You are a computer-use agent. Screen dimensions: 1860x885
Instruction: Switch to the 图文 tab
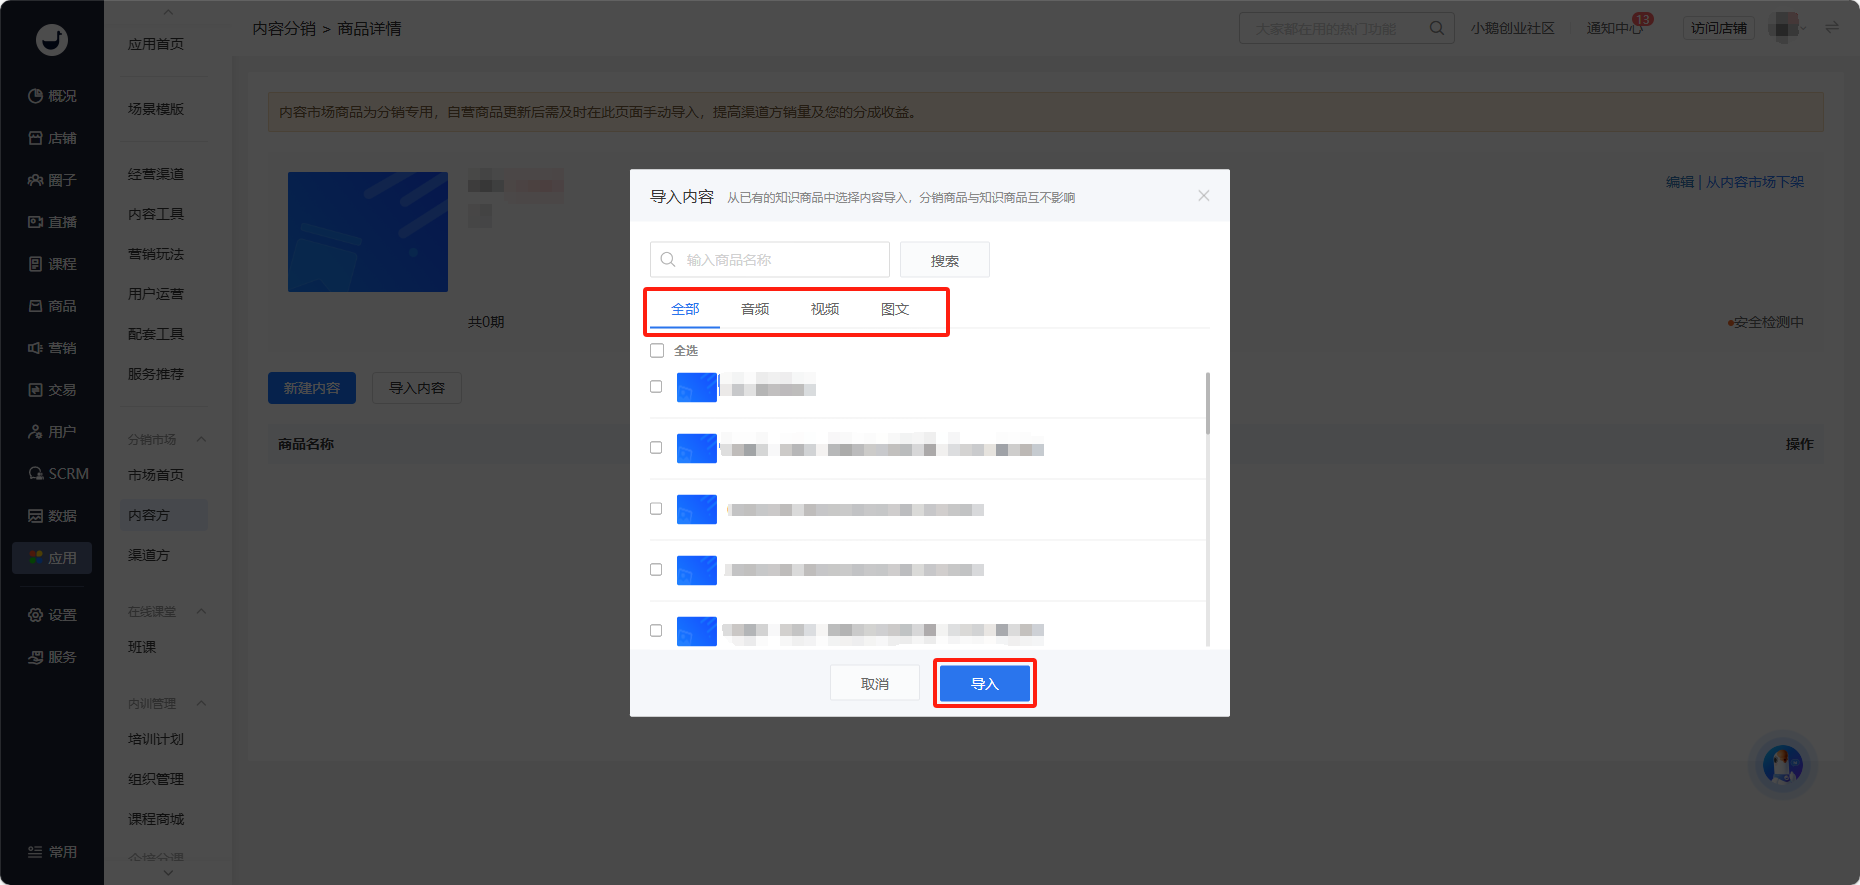(895, 310)
